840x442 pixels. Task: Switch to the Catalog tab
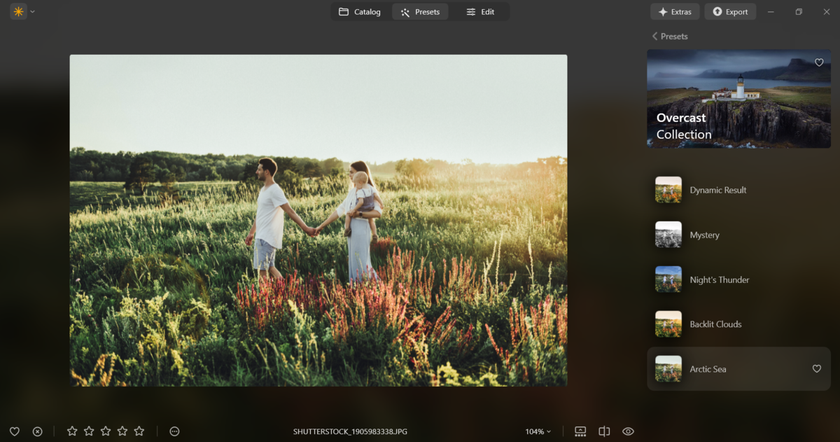(x=359, y=12)
